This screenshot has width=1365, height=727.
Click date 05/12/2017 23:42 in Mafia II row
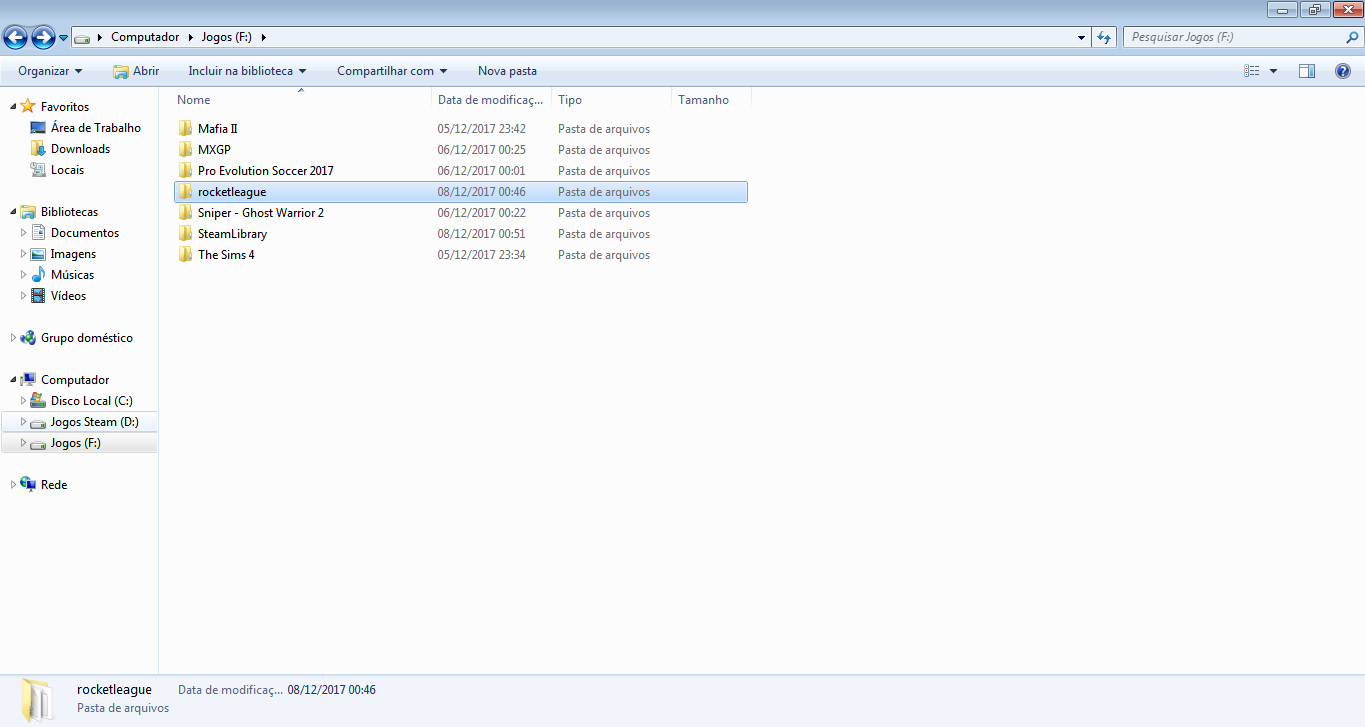[481, 129]
